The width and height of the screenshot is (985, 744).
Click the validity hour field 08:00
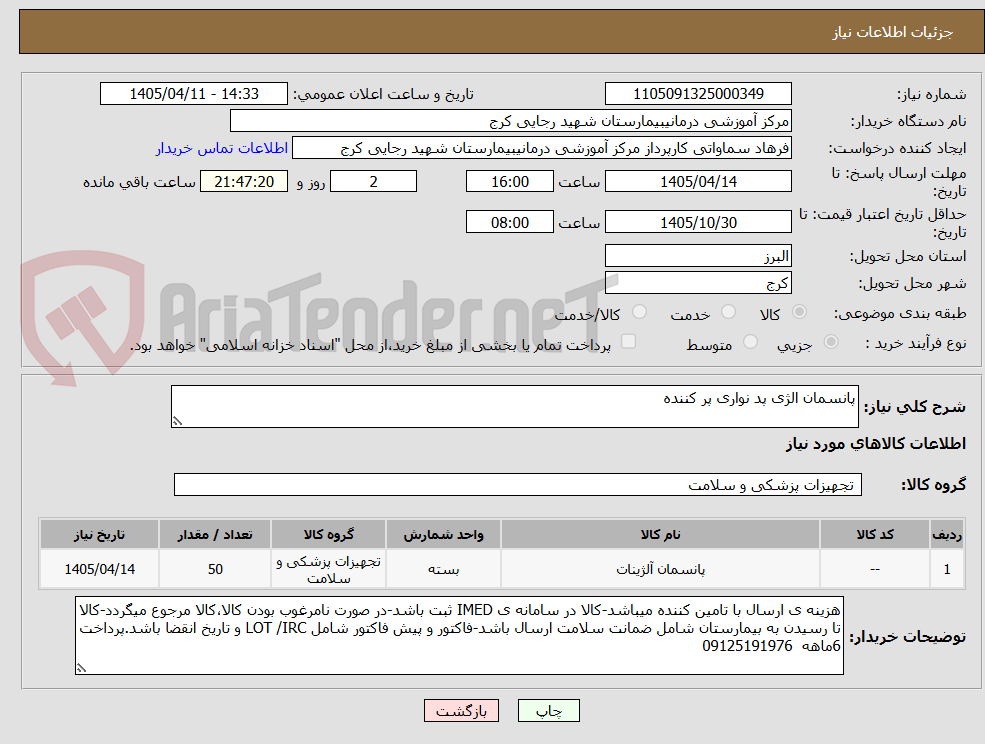[x=509, y=222]
